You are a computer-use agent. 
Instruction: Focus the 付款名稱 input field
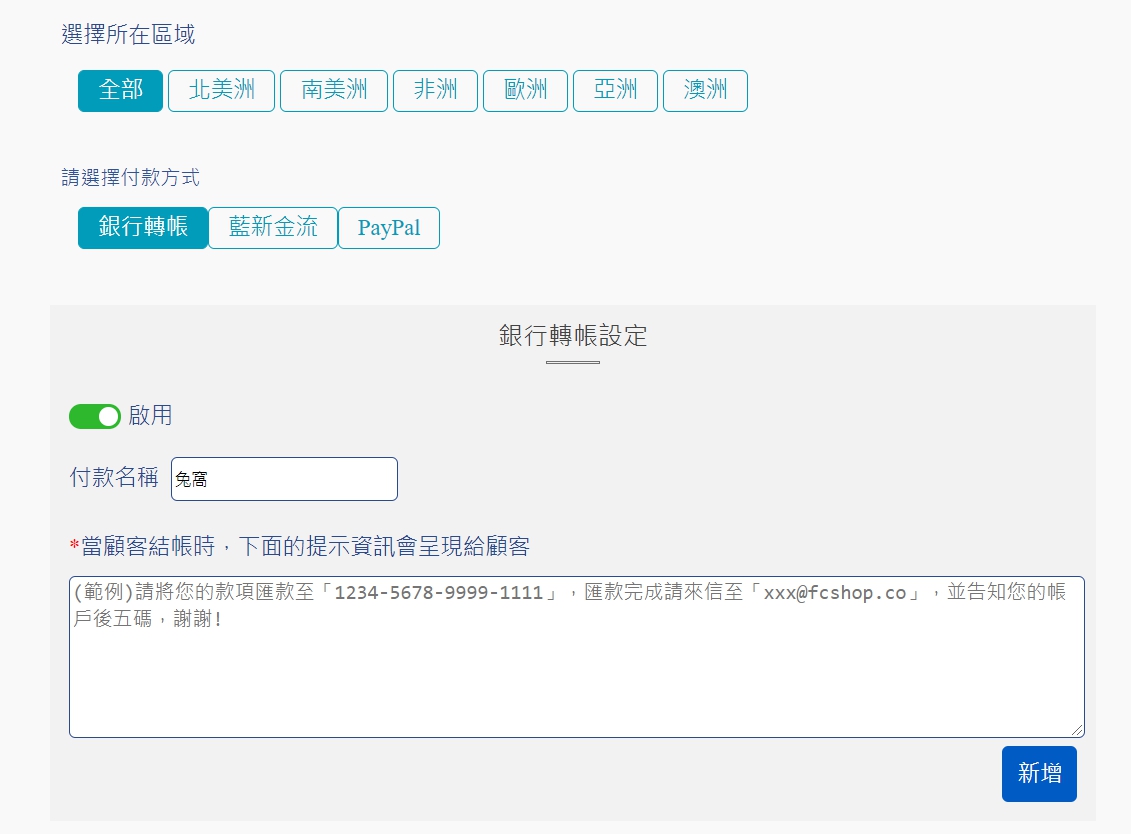[x=284, y=479]
